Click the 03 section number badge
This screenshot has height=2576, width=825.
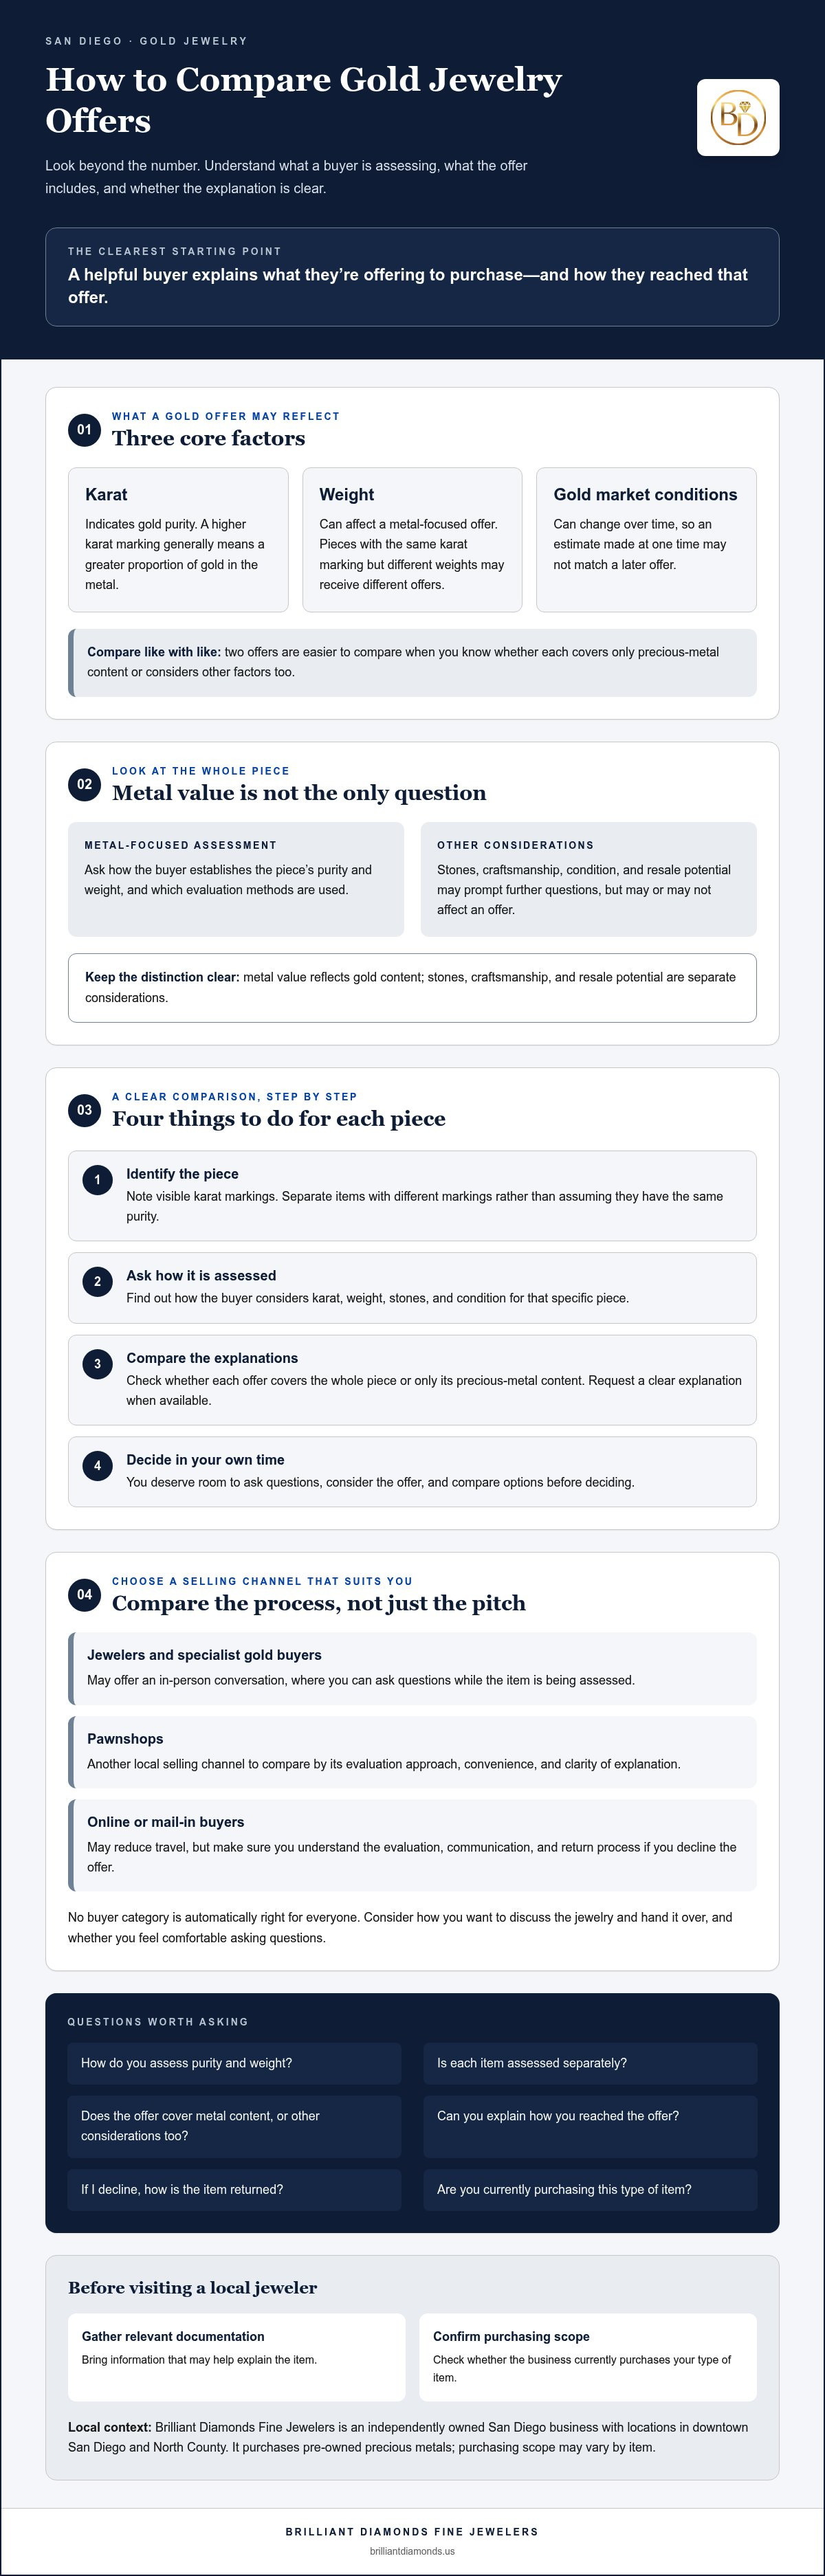pos(84,1110)
